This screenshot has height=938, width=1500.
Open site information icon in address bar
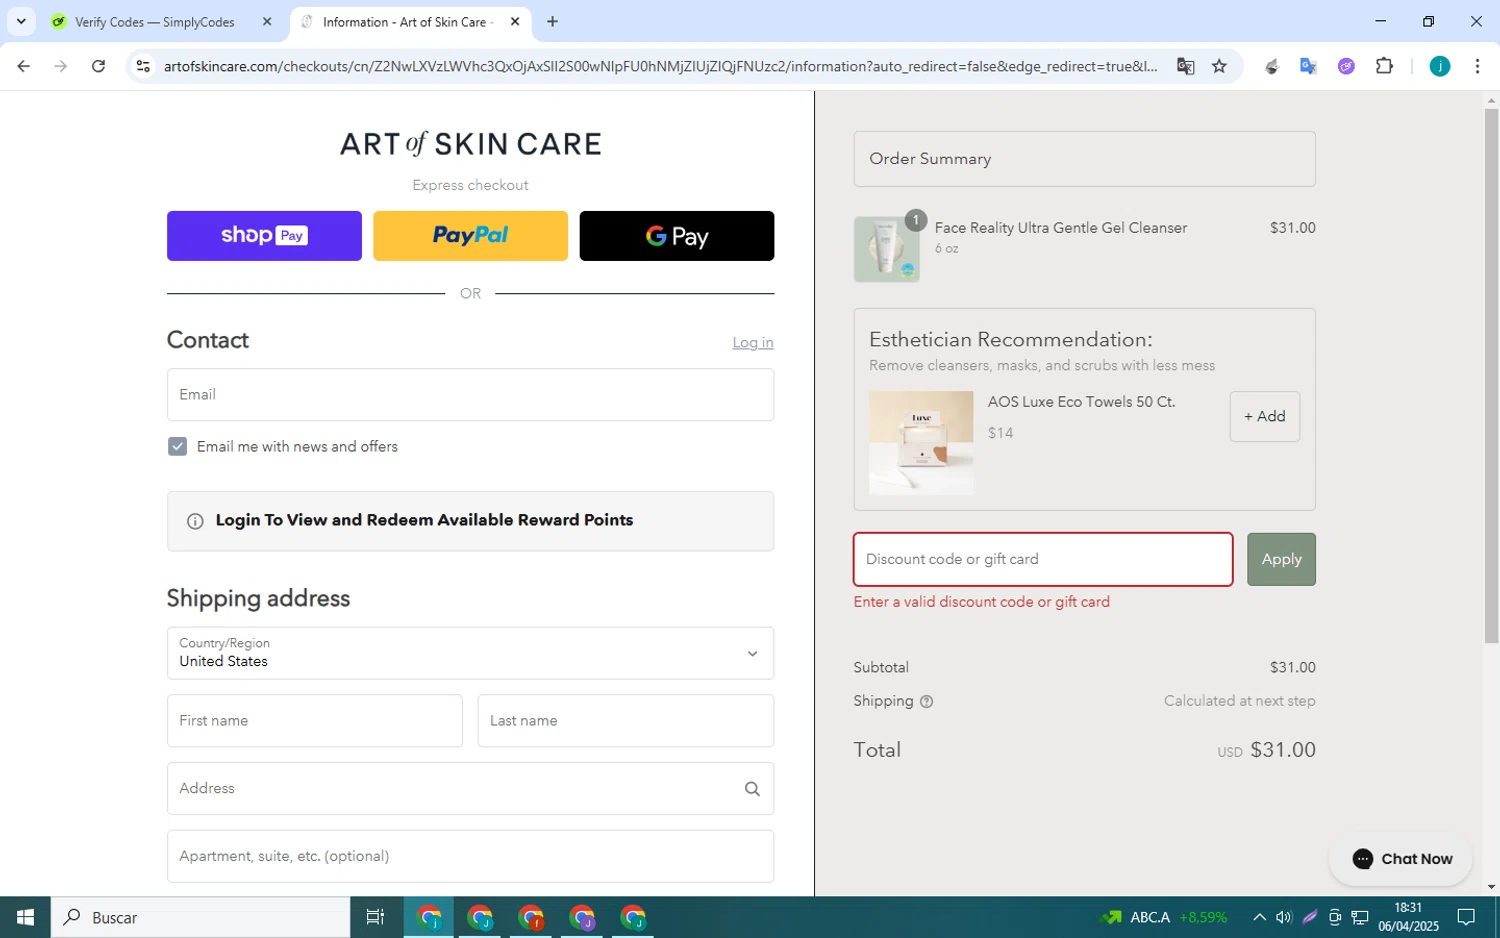click(x=143, y=66)
